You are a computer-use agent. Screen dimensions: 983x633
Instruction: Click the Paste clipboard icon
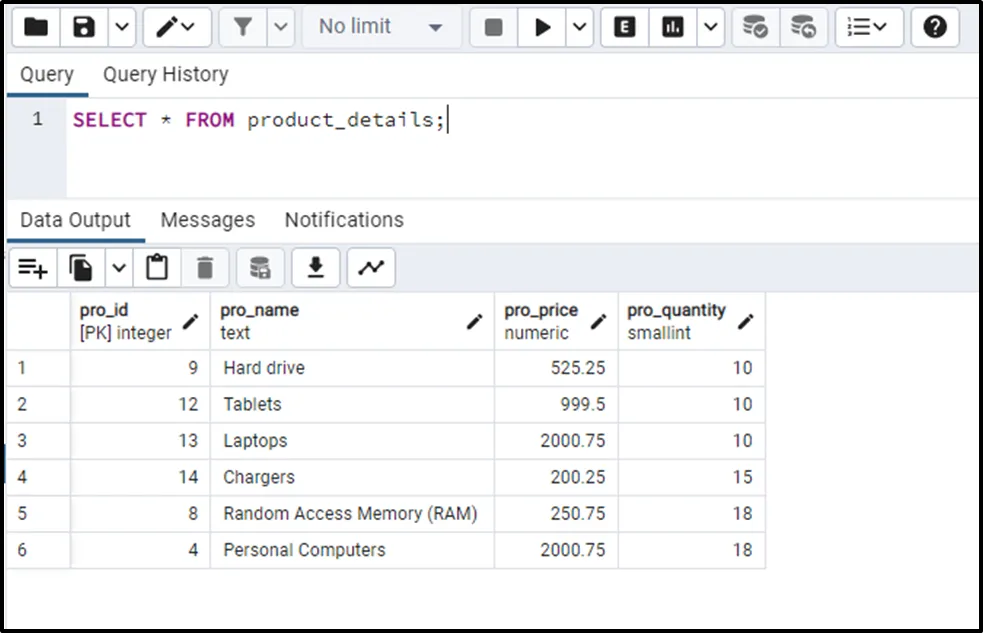pos(157,268)
